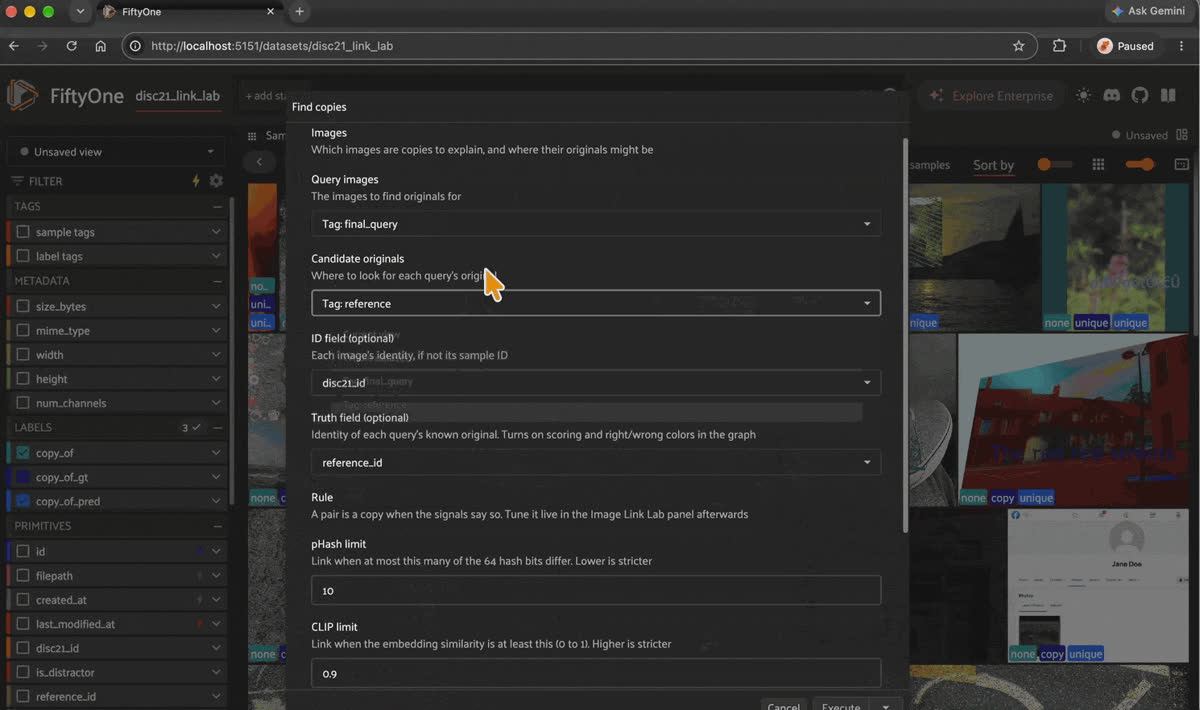This screenshot has height=710, width=1200.
Task: Click the Explore Enterprise button
Action: coord(991,96)
